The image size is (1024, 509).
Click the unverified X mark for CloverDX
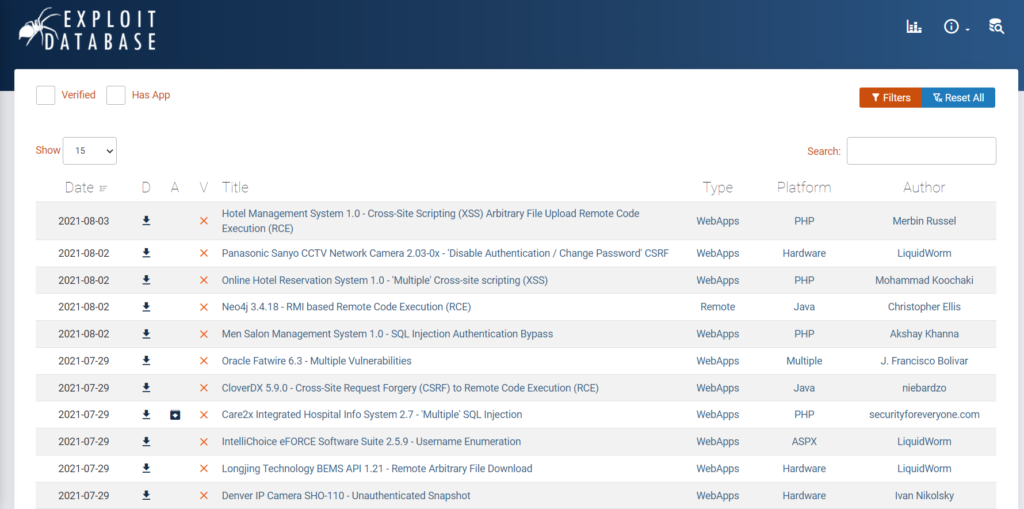click(x=204, y=388)
